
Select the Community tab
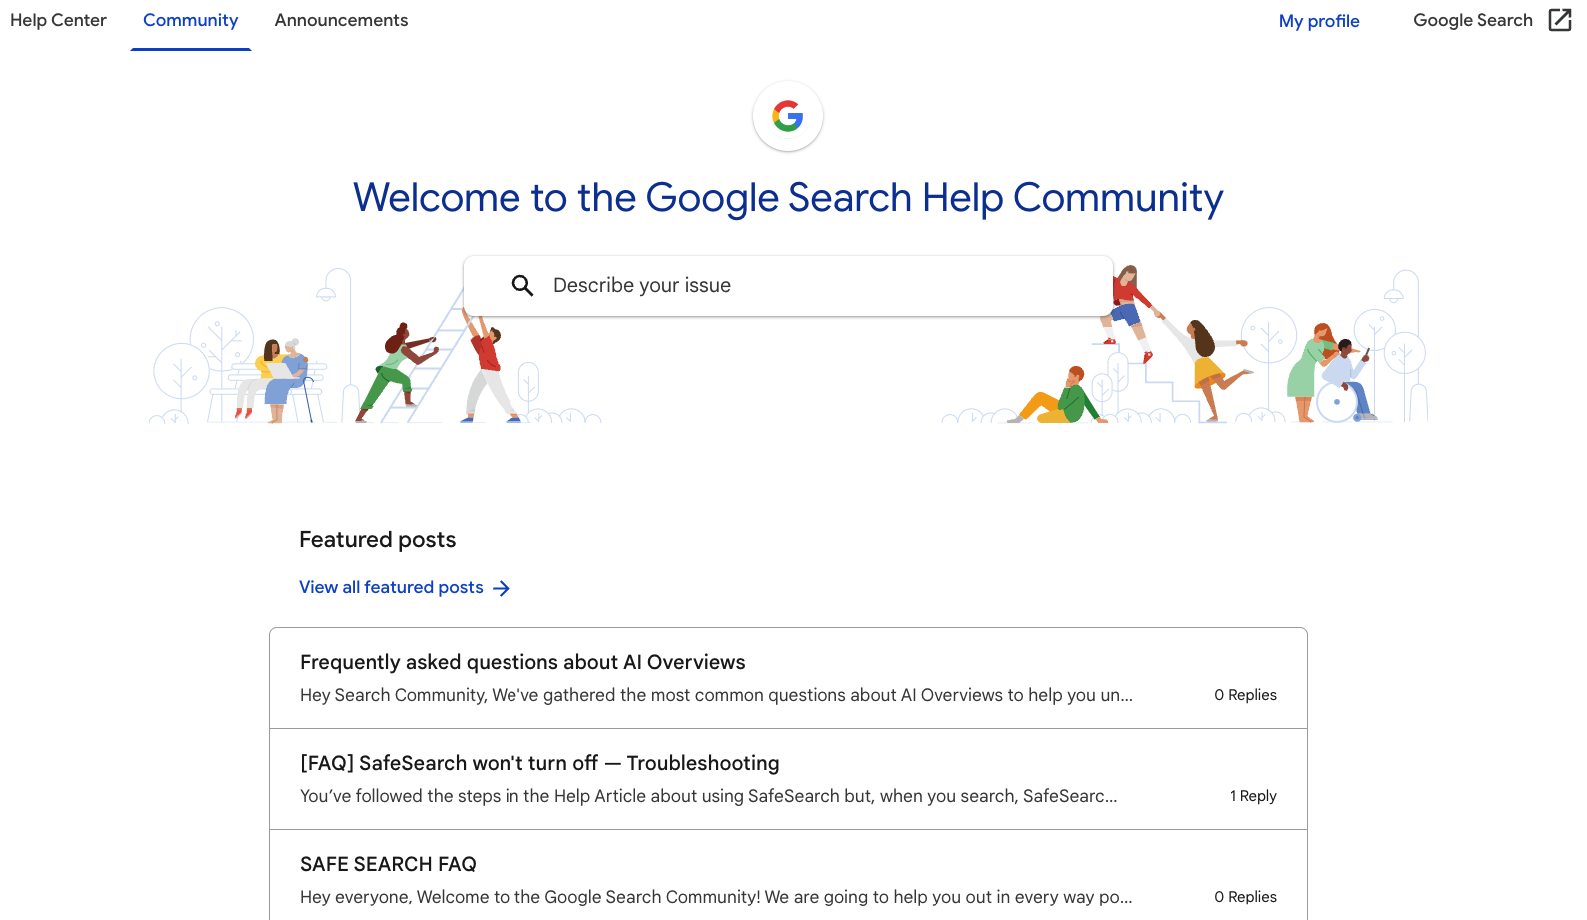190,20
